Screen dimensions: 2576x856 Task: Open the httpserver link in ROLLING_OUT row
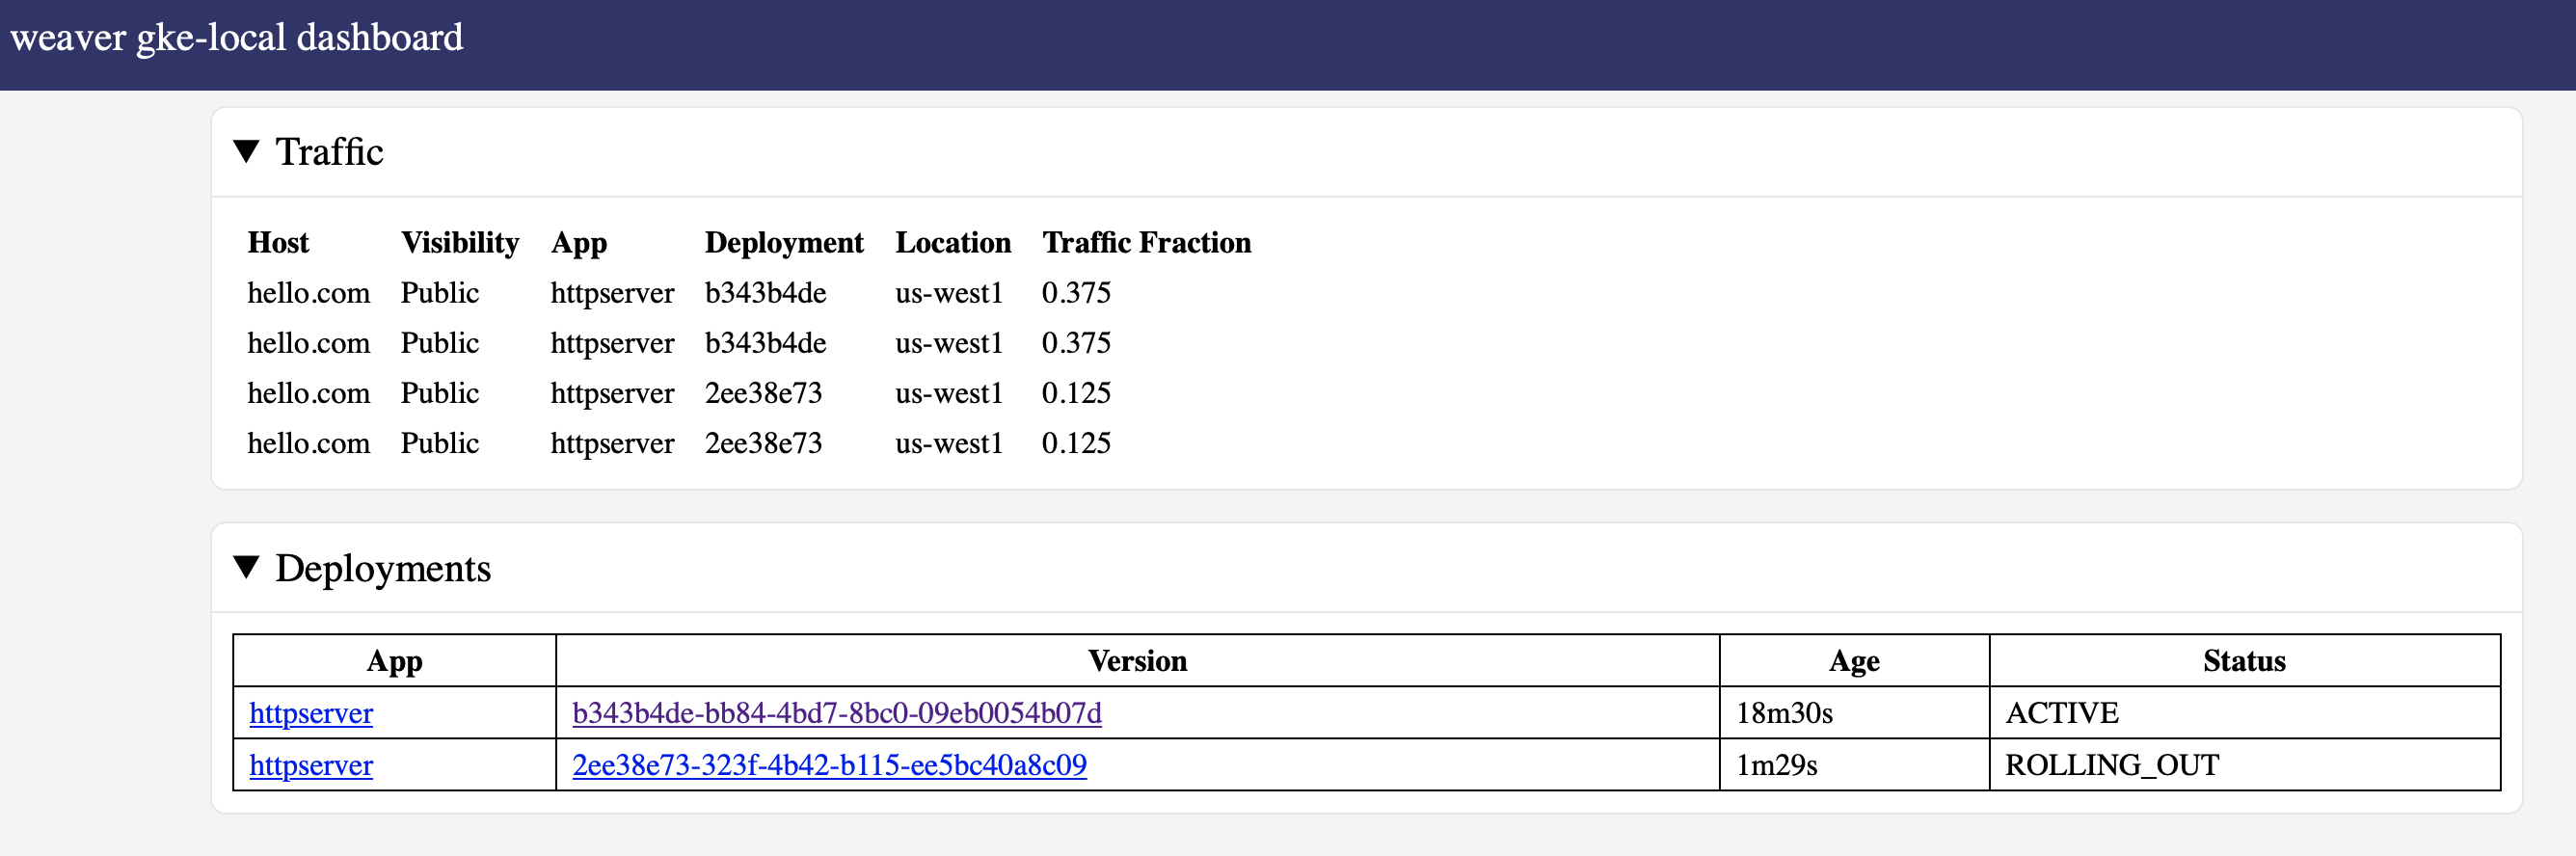(311, 765)
